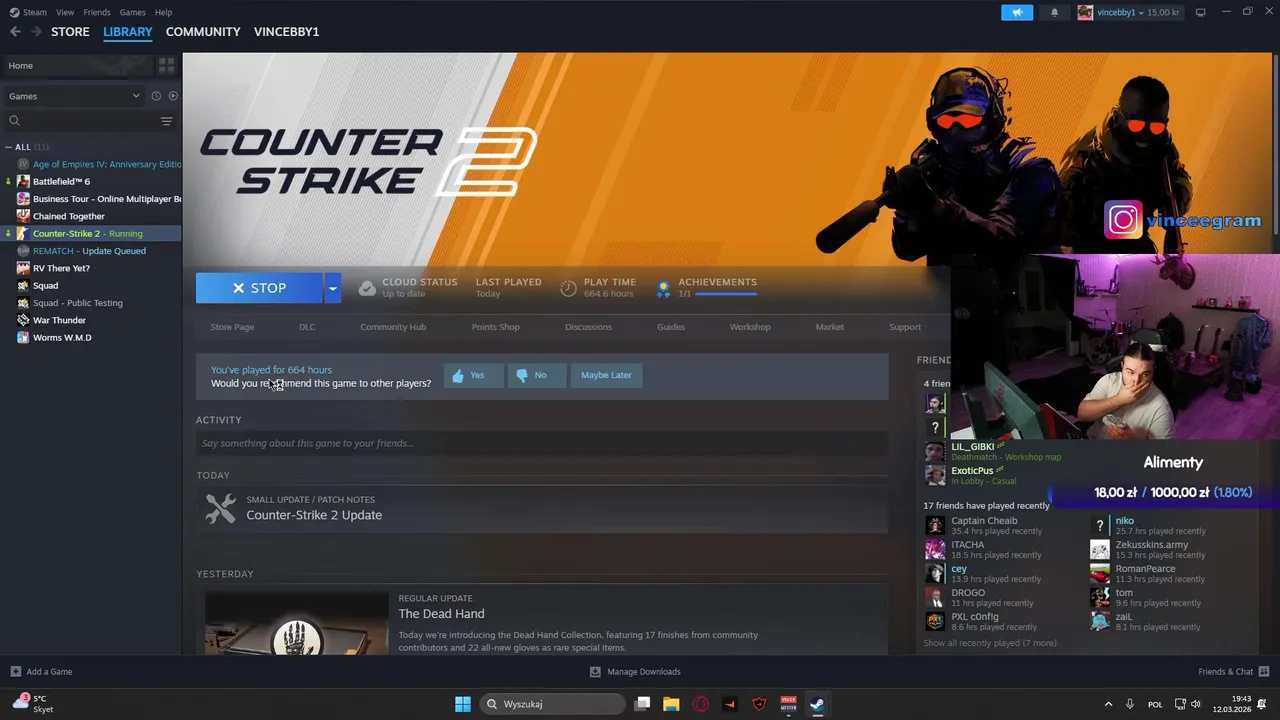
Task: Click the thumbs down No icon
Action: click(x=522, y=376)
